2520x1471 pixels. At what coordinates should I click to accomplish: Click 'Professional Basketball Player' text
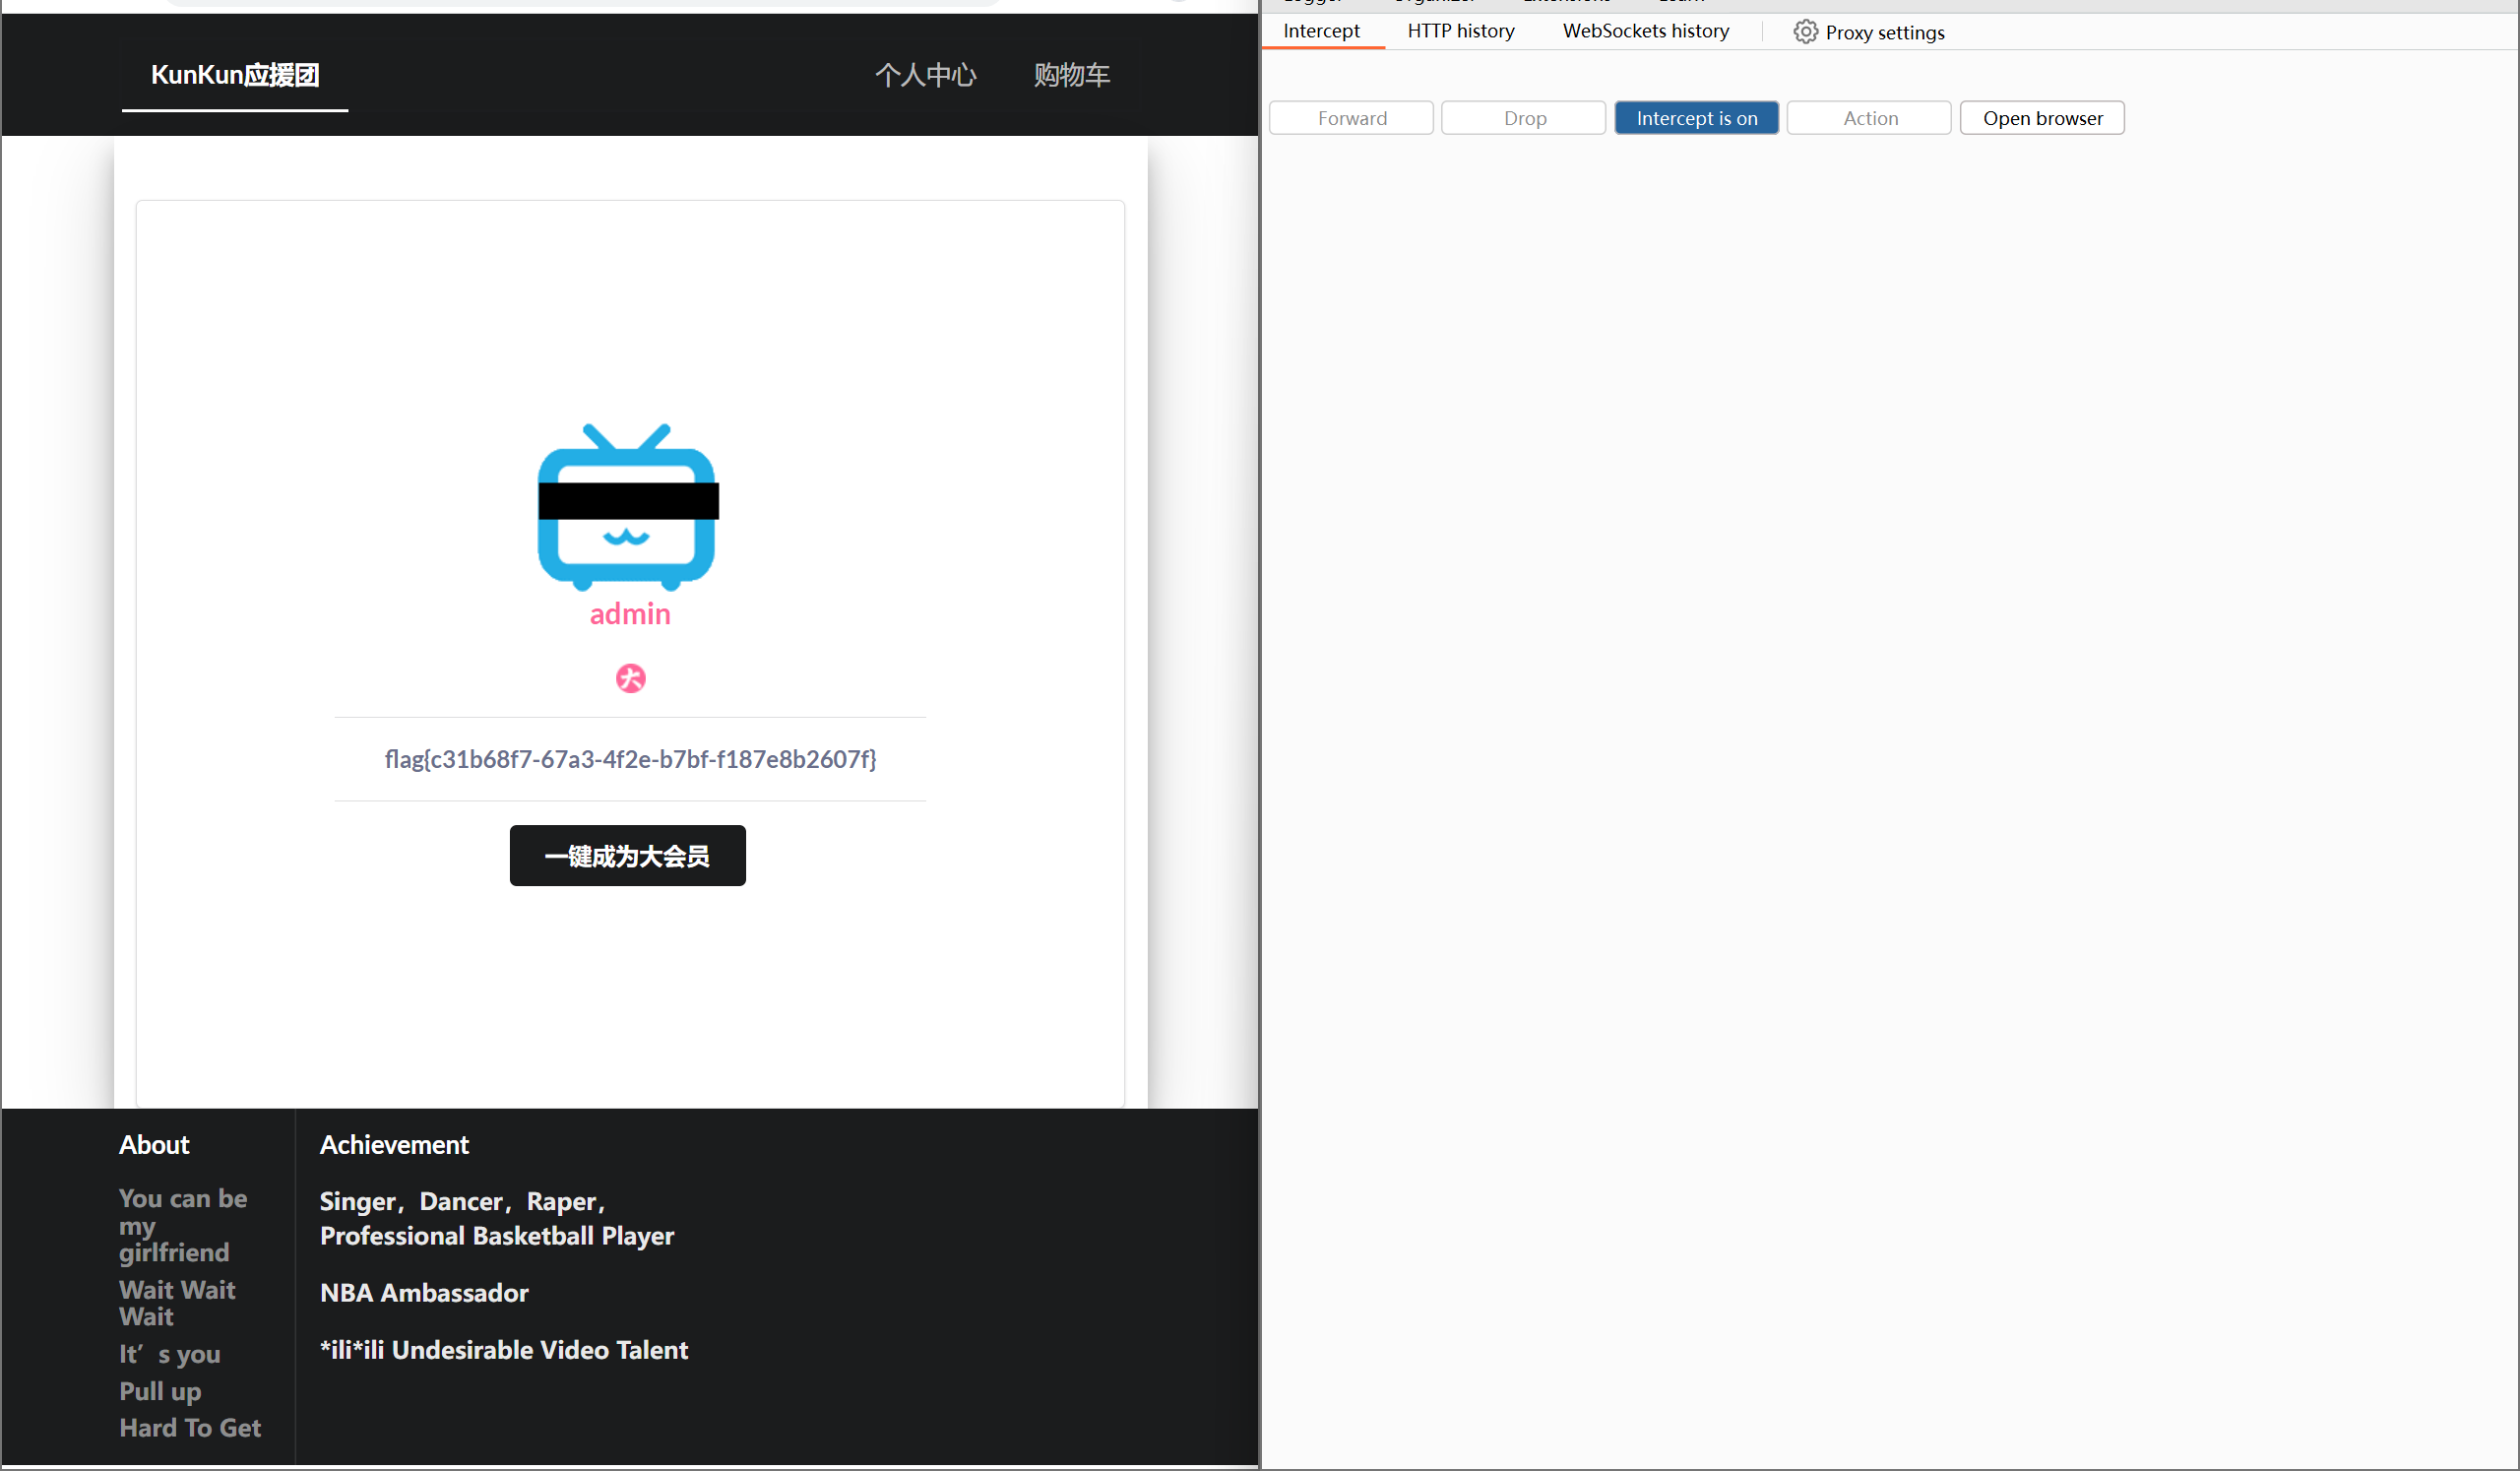pos(497,1236)
